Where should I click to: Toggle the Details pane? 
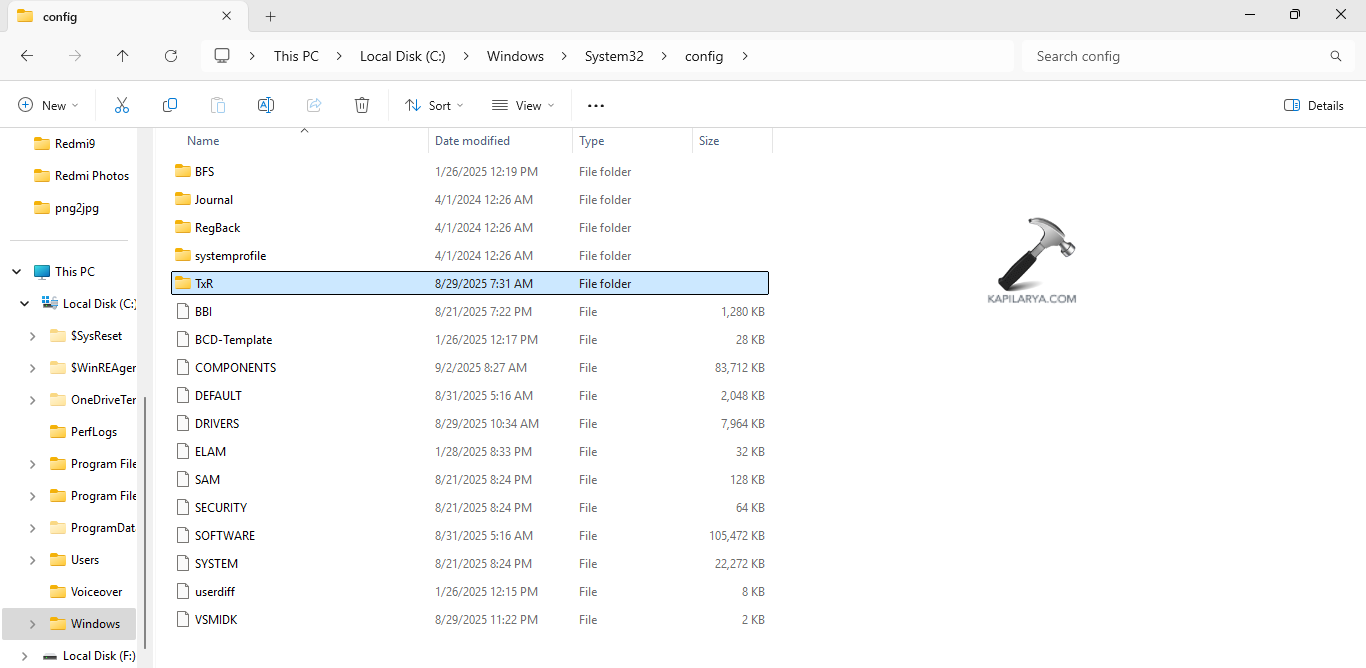coord(1313,105)
